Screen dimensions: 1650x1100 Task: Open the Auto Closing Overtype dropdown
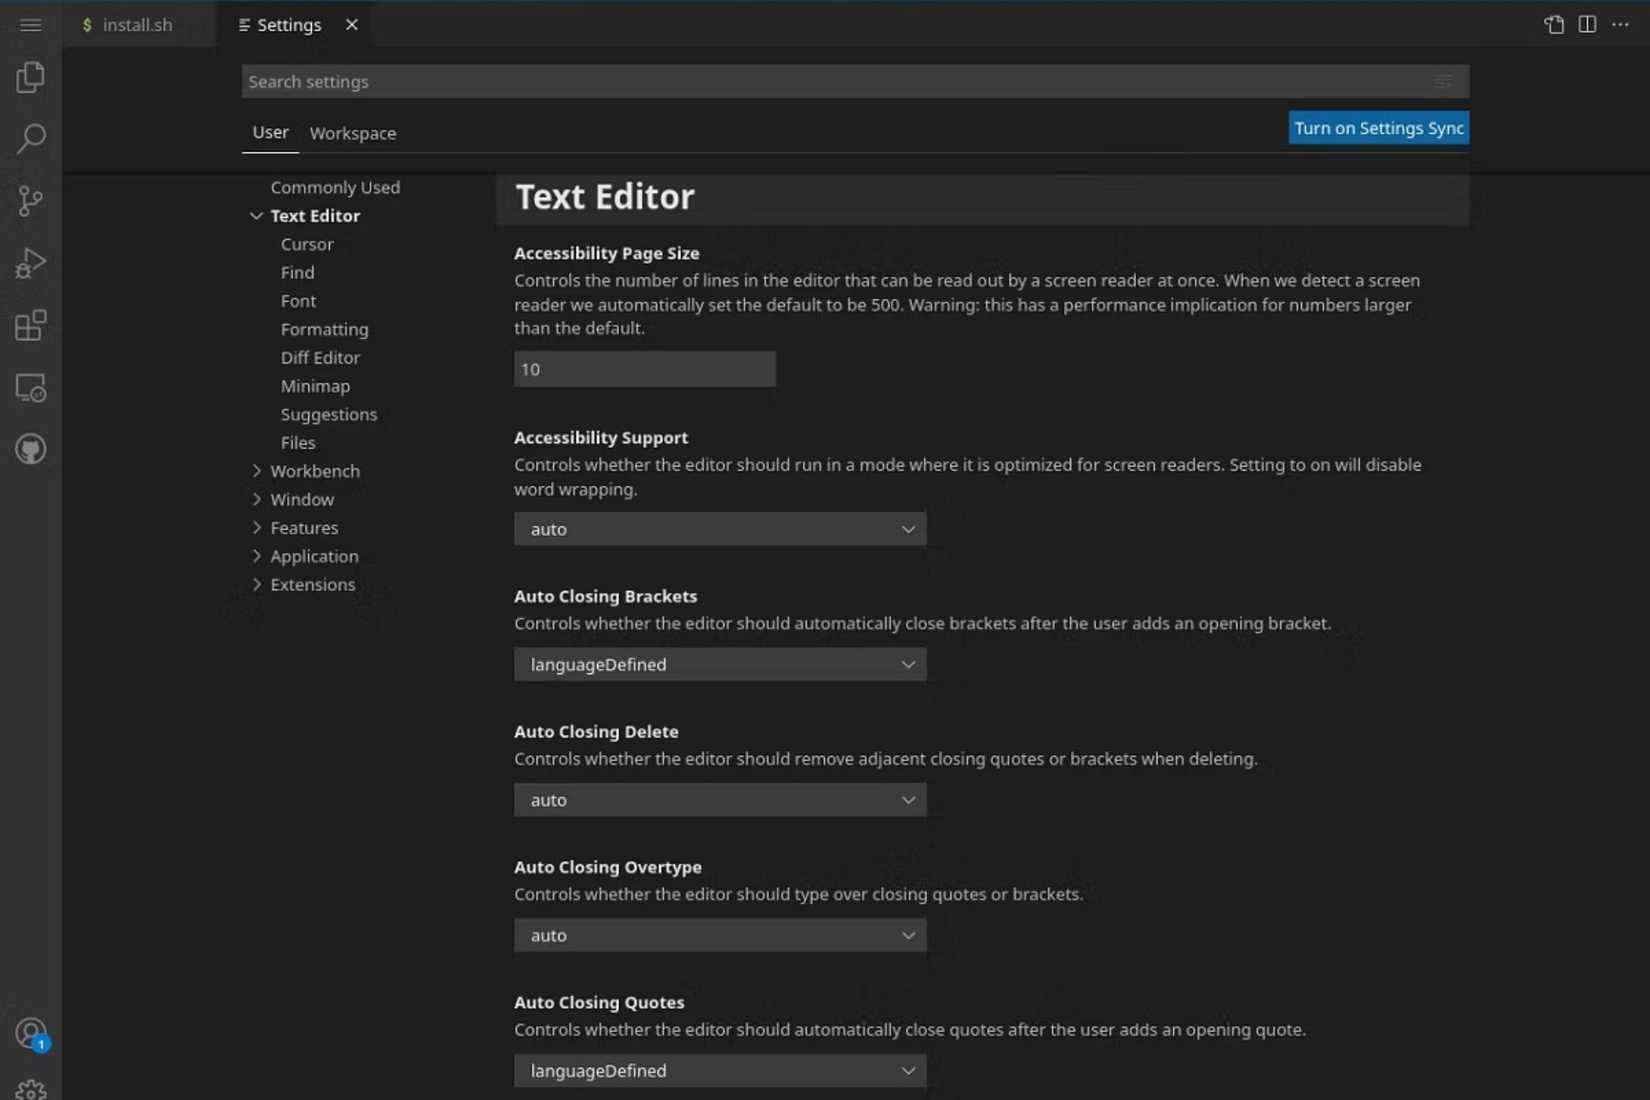pos(720,935)
